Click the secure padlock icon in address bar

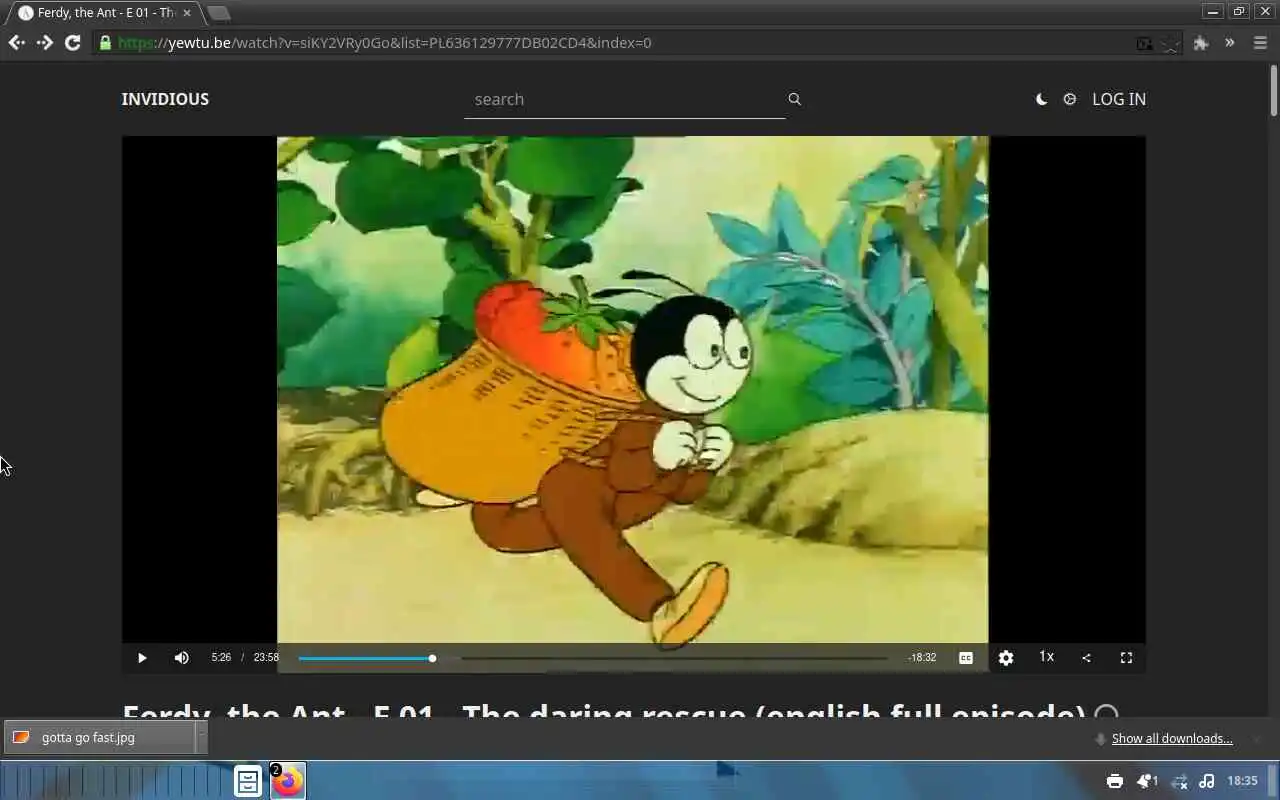click(105, 43)
